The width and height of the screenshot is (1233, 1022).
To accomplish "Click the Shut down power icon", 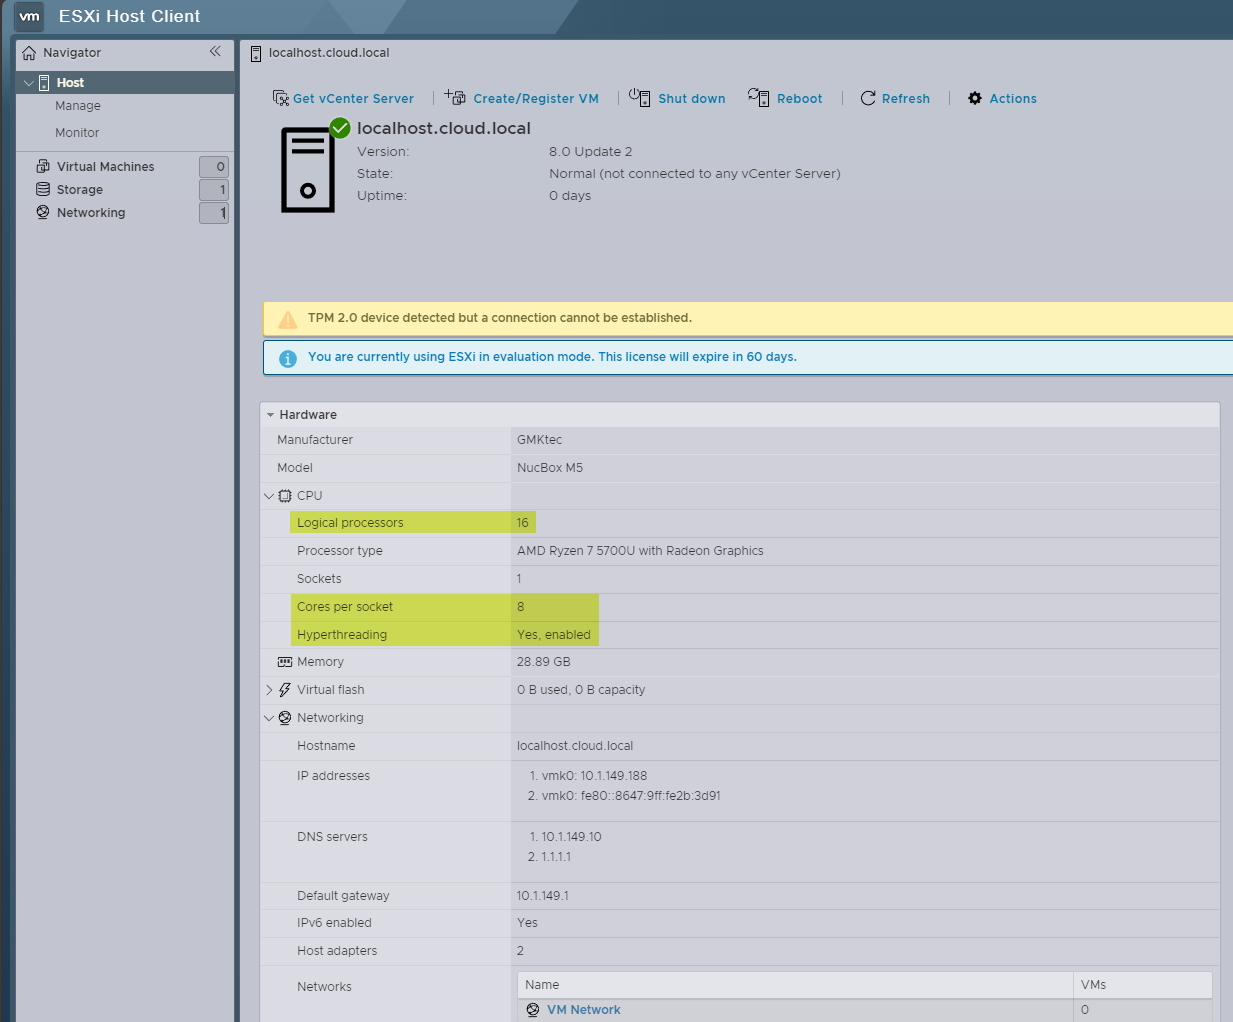I will click(x=640, y=98).
